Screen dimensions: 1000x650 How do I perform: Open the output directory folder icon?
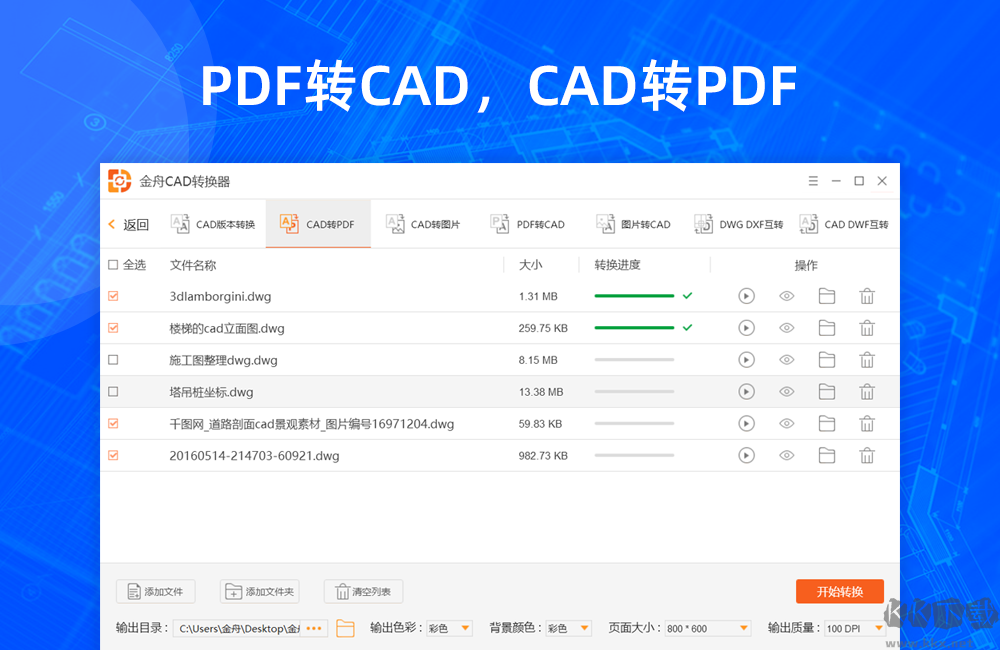tap(344, 627)
